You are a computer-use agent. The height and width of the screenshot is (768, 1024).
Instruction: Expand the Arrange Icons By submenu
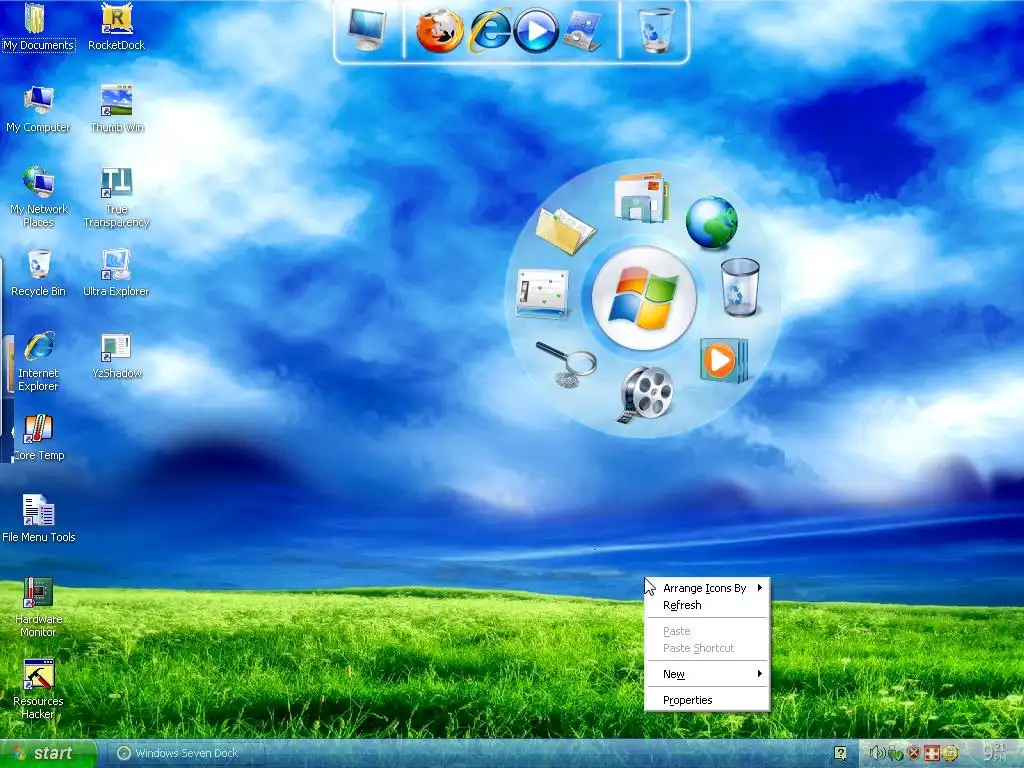707,588
